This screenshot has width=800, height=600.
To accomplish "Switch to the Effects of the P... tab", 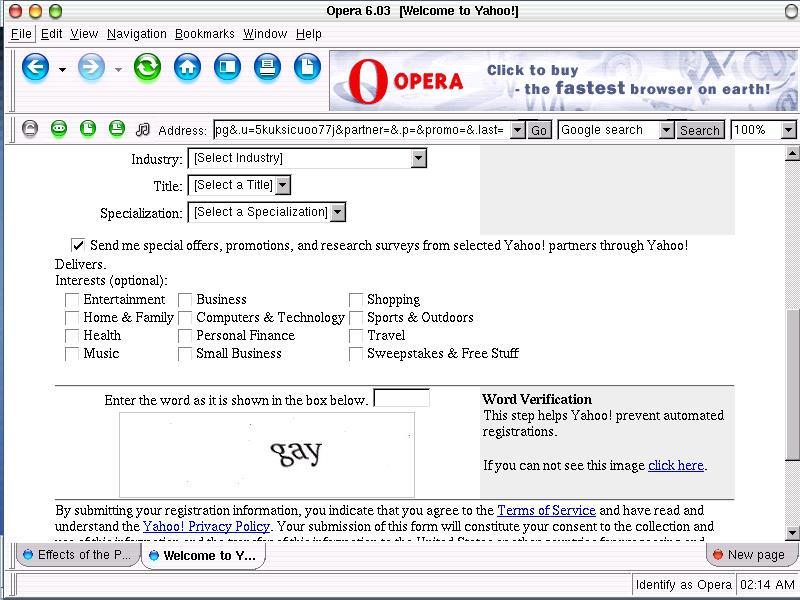I will [x=77, y=555].
